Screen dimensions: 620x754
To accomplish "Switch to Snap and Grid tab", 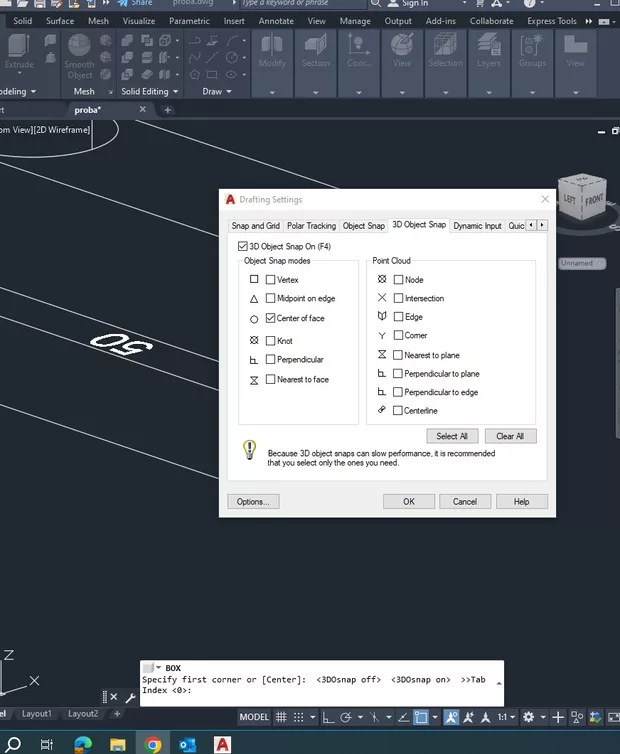I will (x=255, y=226).
